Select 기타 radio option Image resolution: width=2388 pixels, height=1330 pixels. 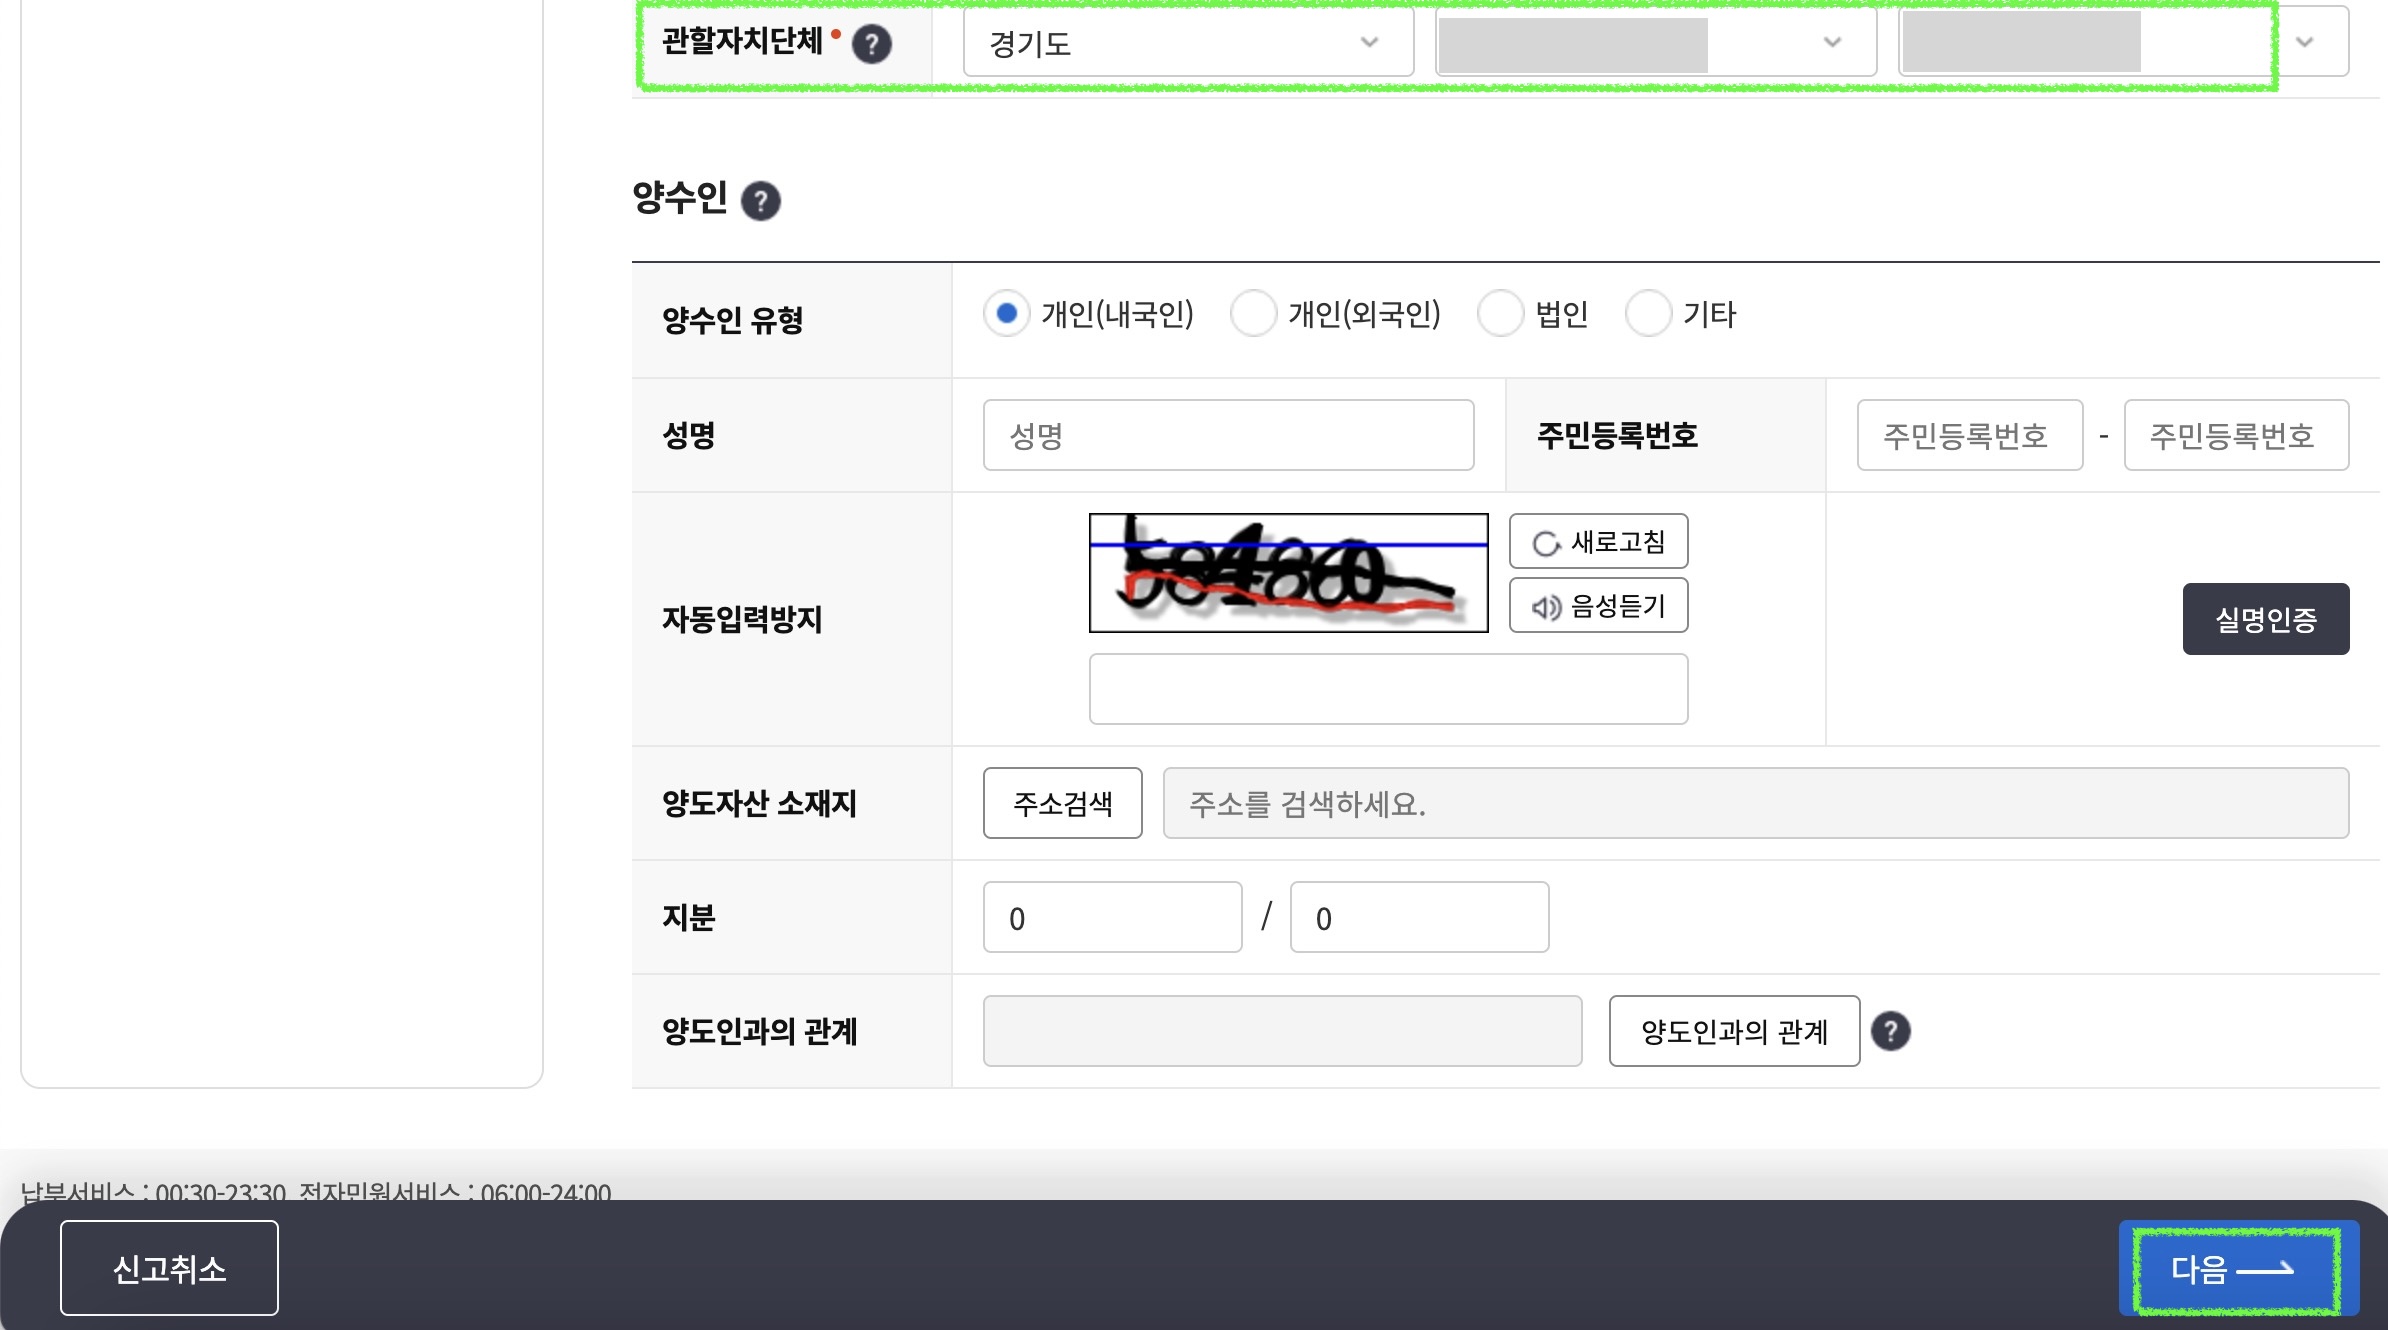click(x=1648, y=314)
